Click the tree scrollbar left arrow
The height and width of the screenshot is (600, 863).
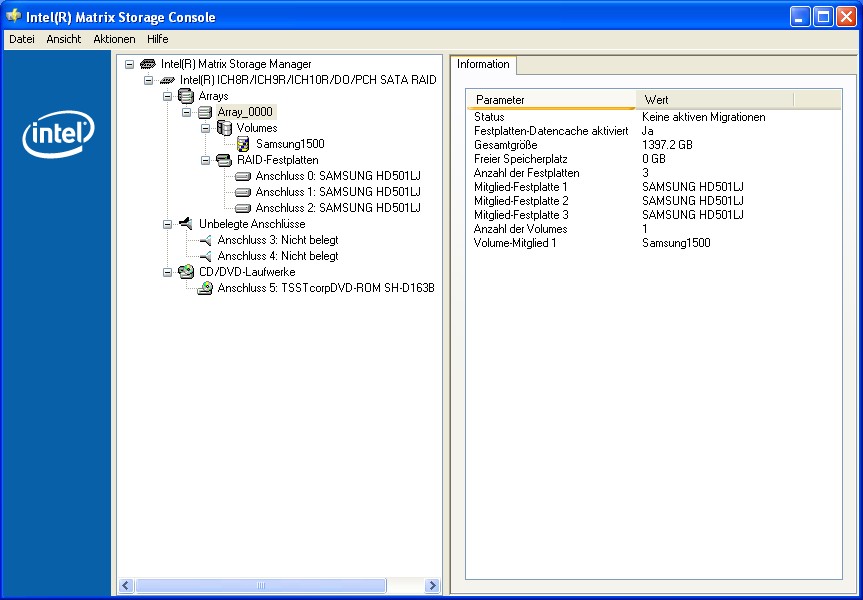[x=126, y=585]
